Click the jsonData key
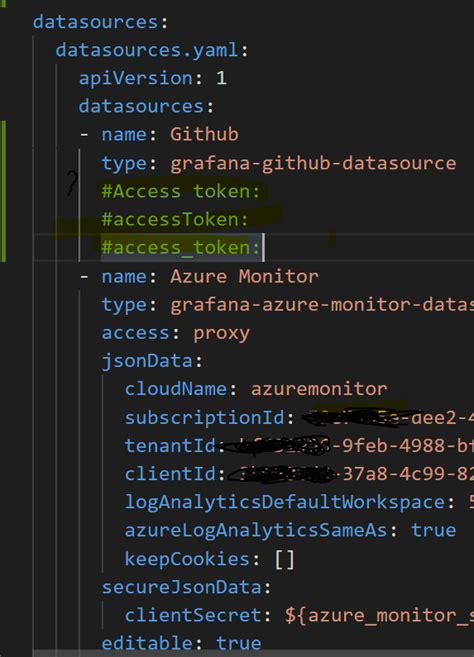Viewport: 474px width, 657px height. pyautogui.click(x=147, y=361)
